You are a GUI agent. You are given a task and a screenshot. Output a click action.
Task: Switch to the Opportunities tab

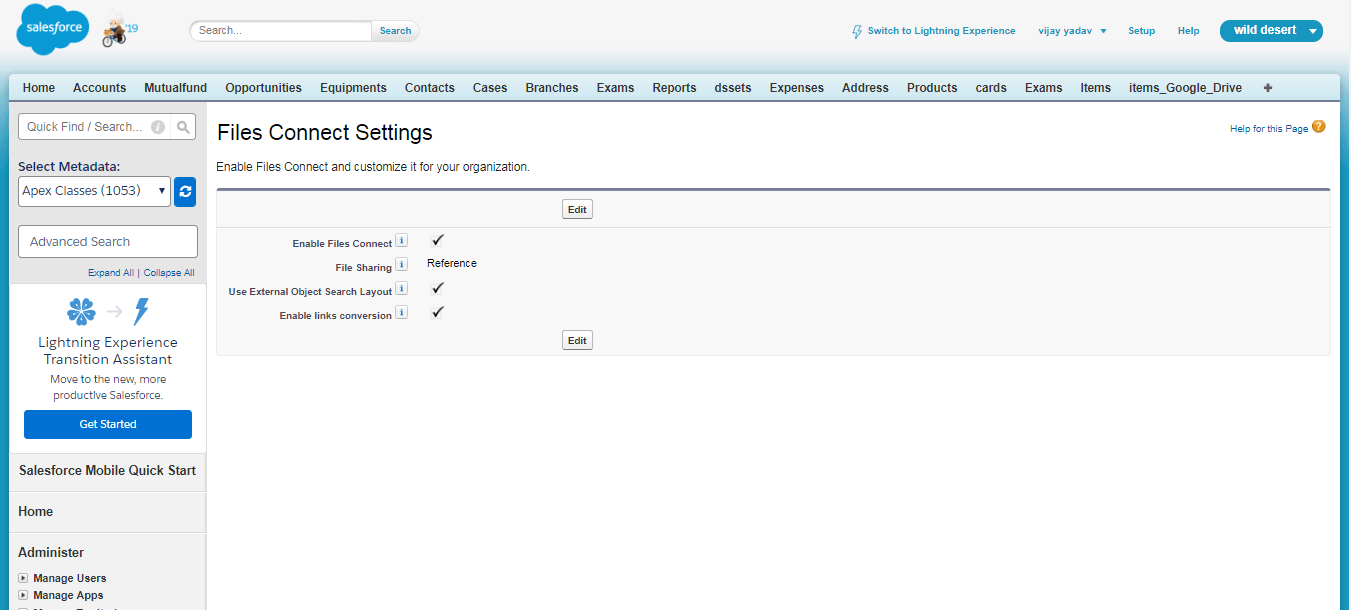pyautogui.click(x=263, y=88)
